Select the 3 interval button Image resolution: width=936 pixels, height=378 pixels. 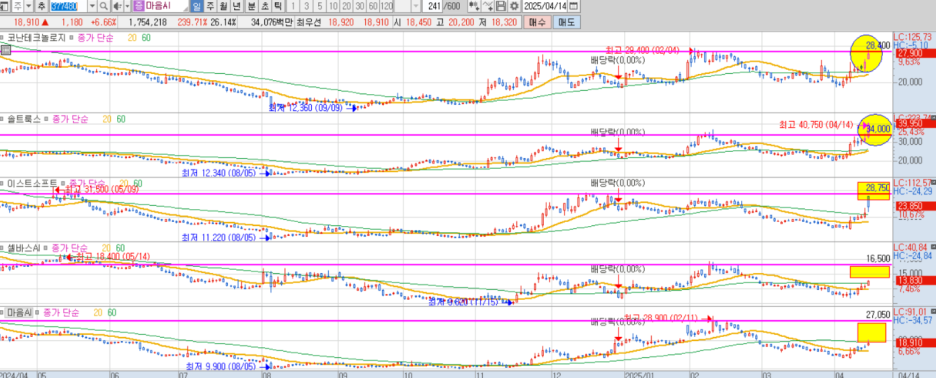(306, 7)
